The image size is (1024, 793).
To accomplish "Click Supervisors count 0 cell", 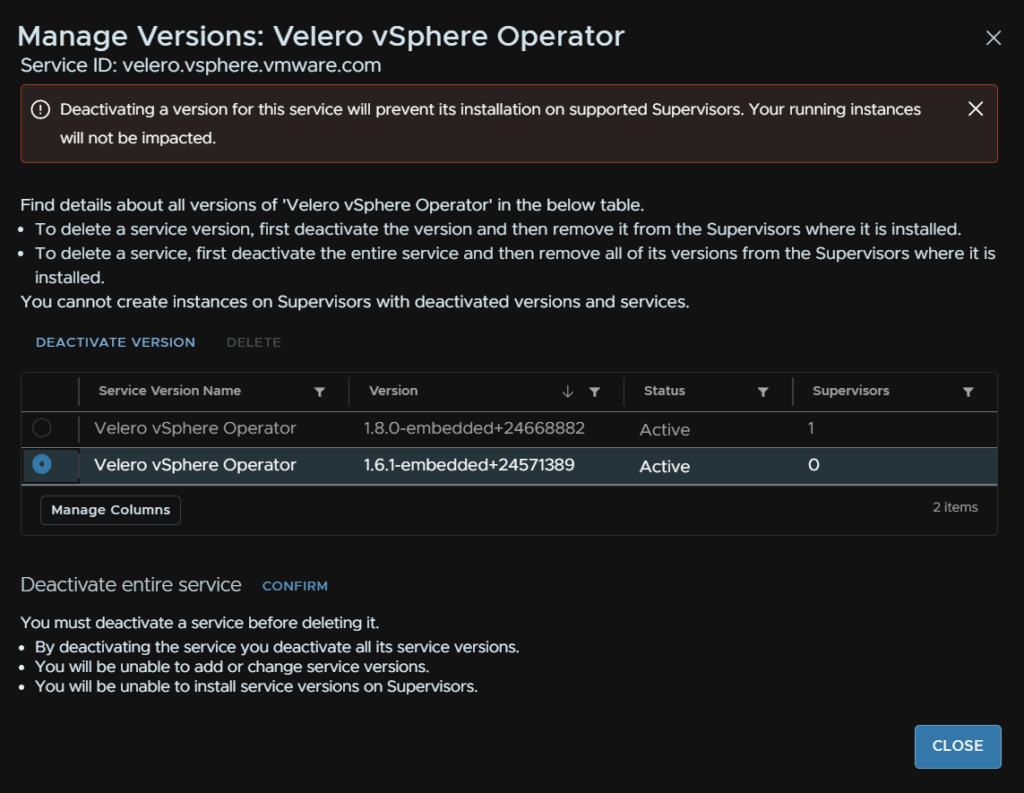I will tap(813, 465).
